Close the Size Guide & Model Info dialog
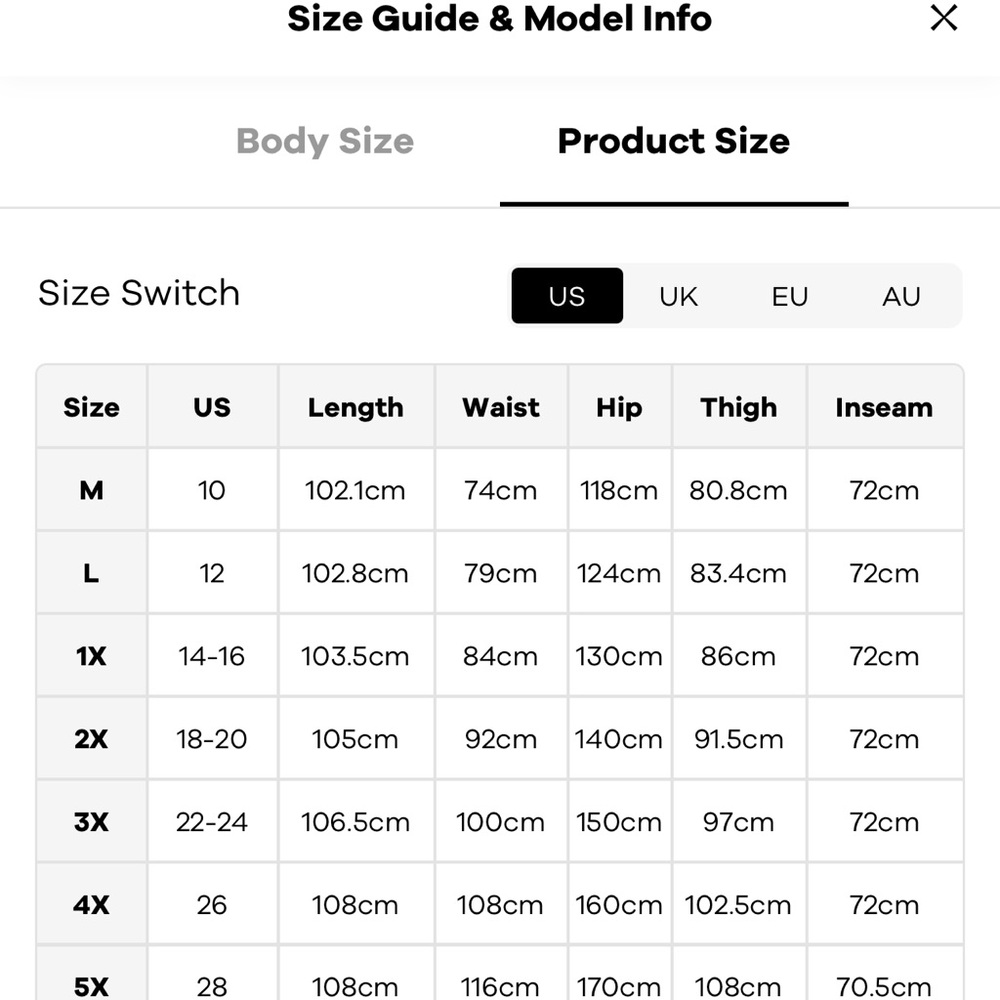 click(943, 18)
